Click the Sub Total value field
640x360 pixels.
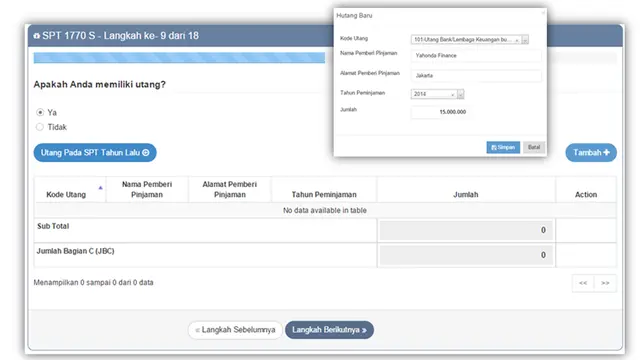[466, 230]
